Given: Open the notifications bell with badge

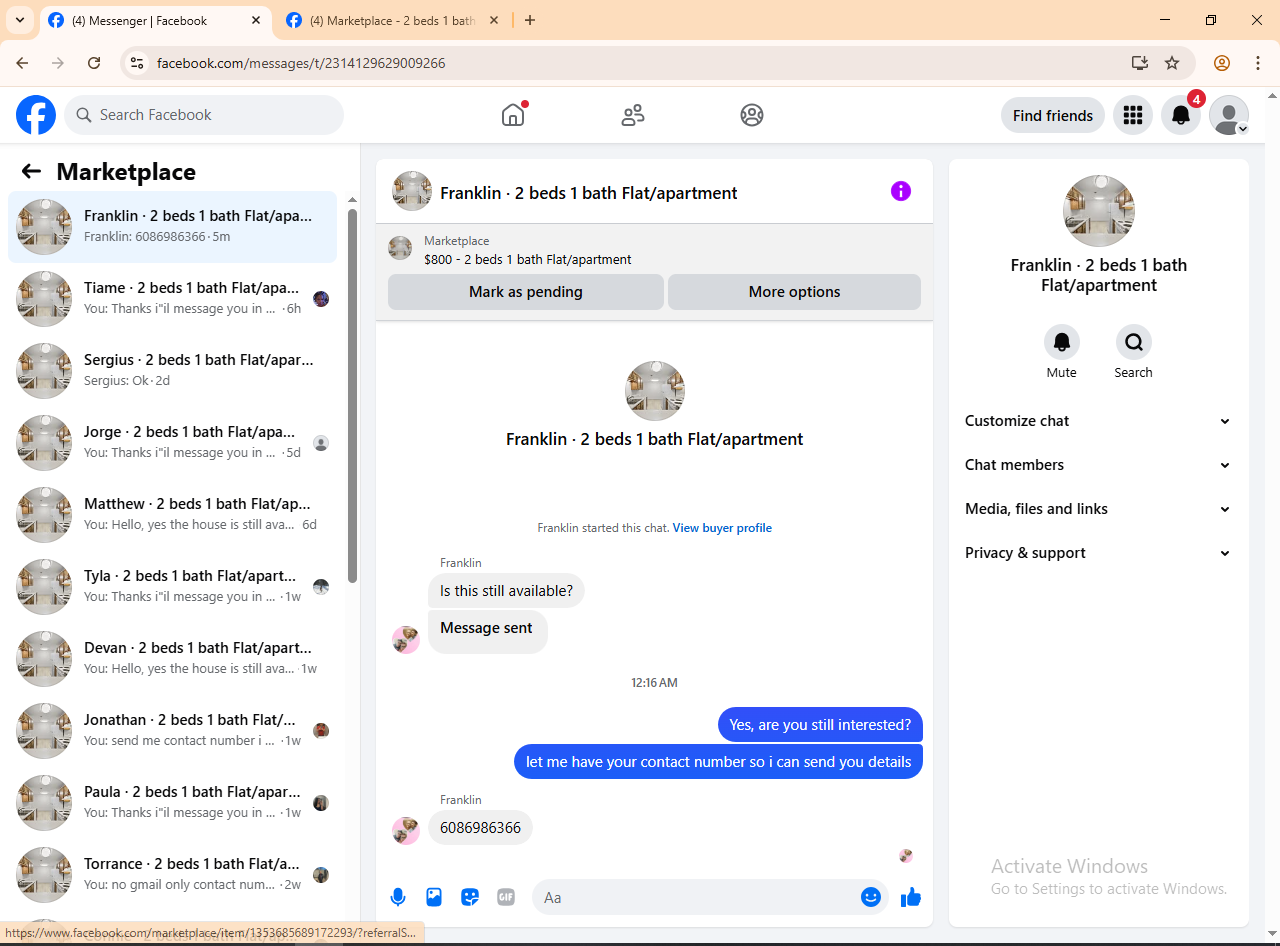Looking at the screenshot, I should pos(1181,115).
